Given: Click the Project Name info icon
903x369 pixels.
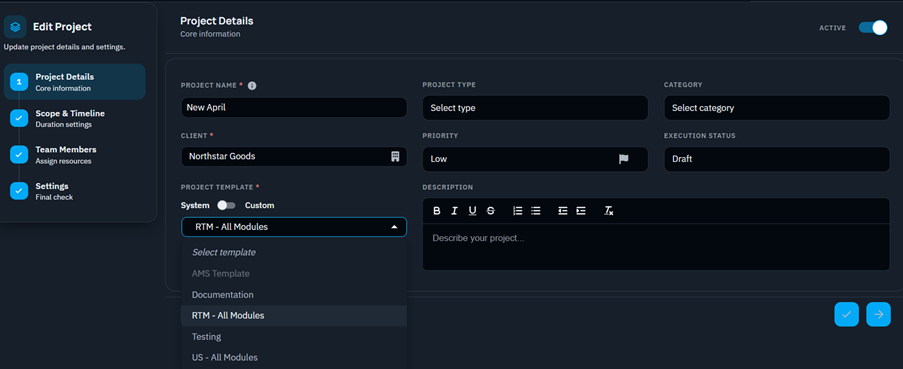Looking at the screenshot, I should pyautogui.click(x=252, y=86).
